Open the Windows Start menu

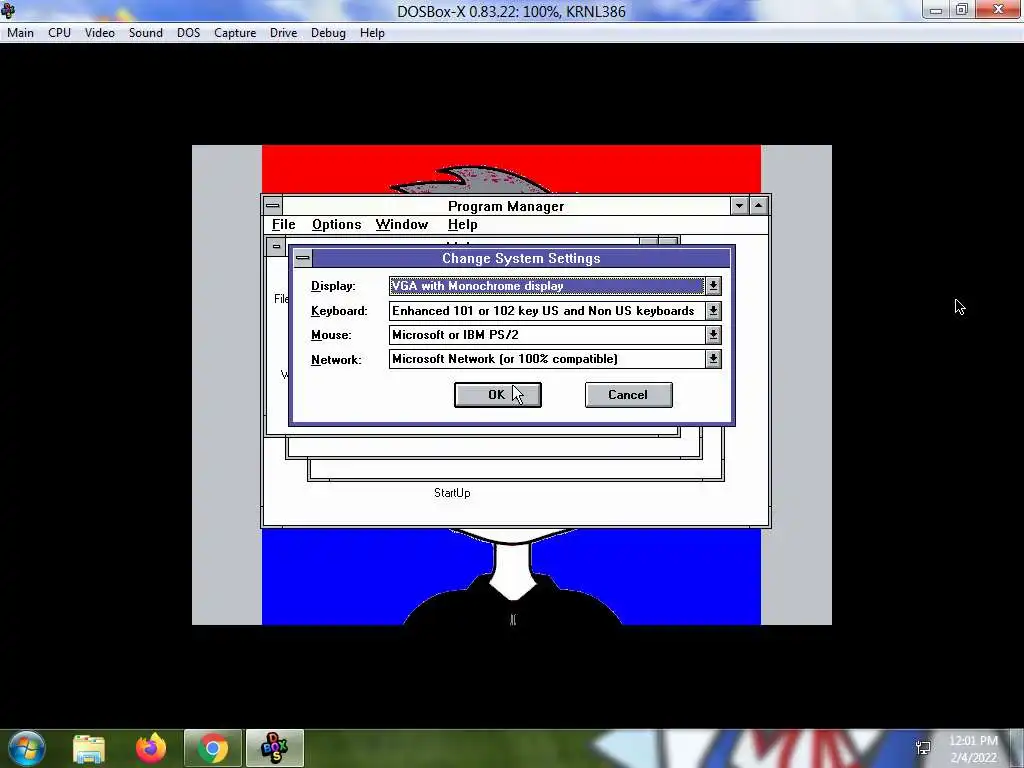(x=26, y=748)
